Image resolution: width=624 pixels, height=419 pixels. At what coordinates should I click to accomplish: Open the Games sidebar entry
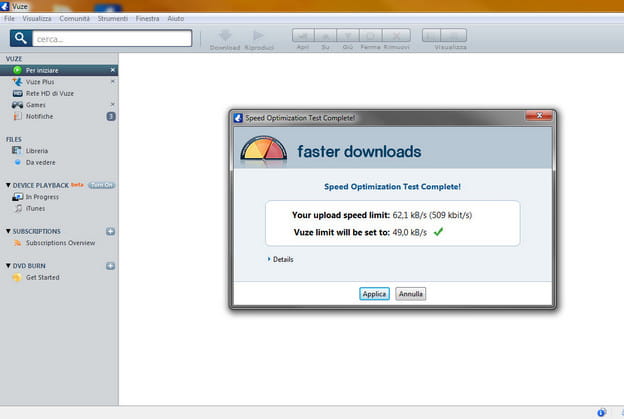[35, 104]
